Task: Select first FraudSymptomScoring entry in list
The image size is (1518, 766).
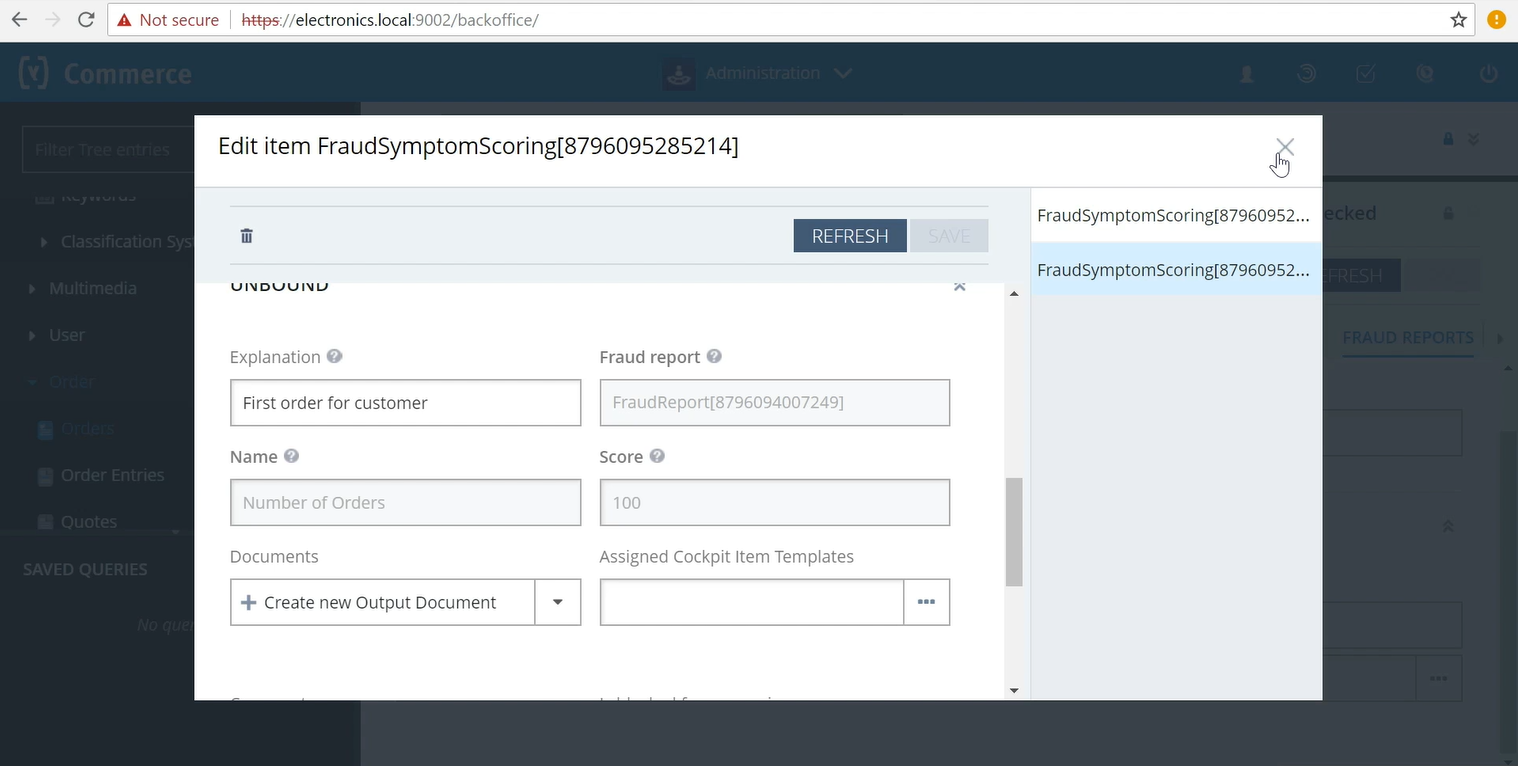Action: tap(1176, 215)
